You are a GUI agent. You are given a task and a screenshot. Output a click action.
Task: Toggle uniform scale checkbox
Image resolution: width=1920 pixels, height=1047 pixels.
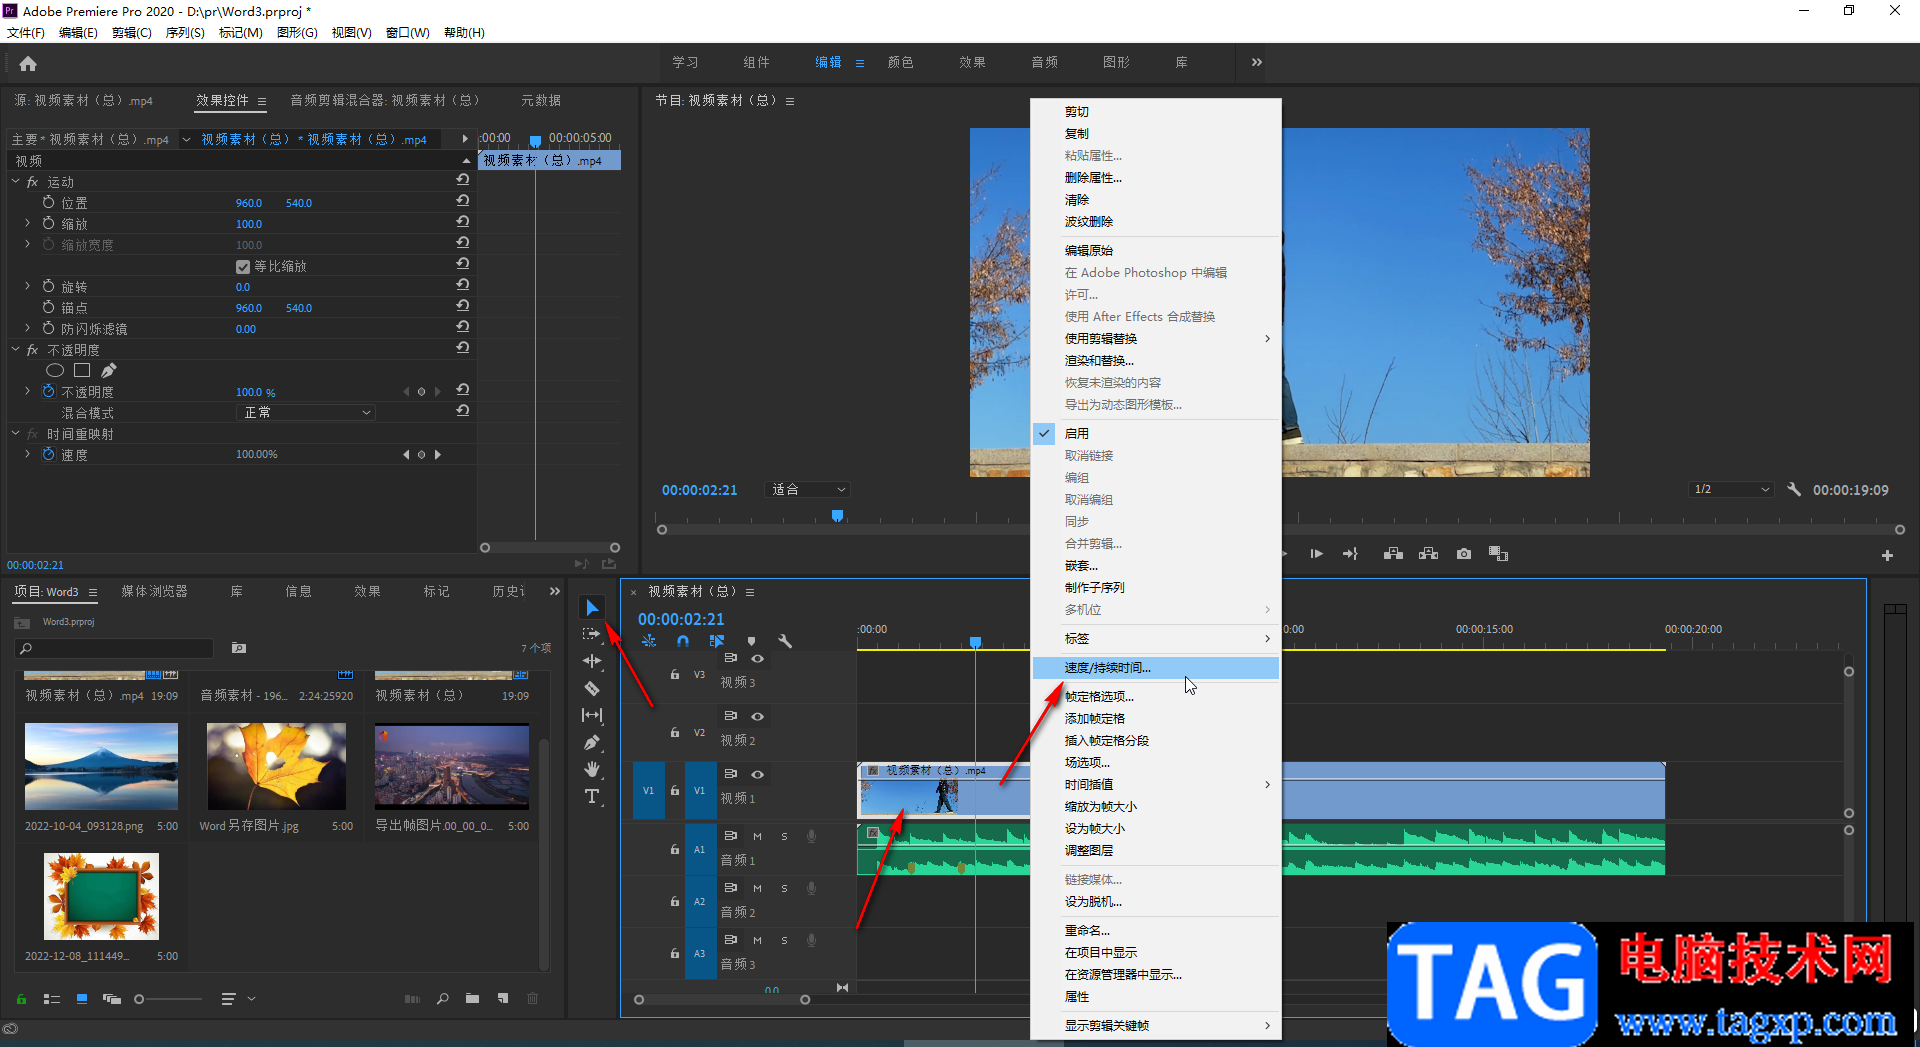(x=242, y=267)
